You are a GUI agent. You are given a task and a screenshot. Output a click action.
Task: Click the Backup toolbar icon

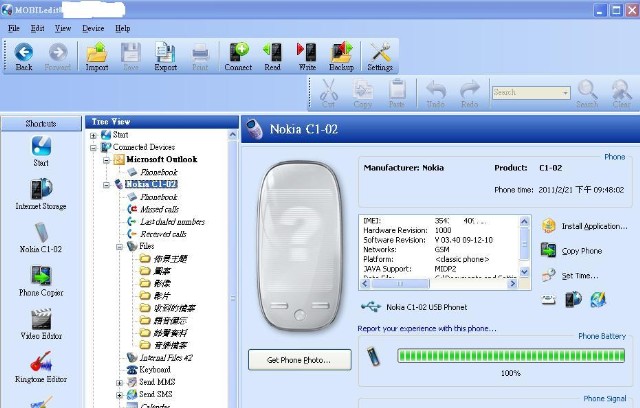point(341,55)
